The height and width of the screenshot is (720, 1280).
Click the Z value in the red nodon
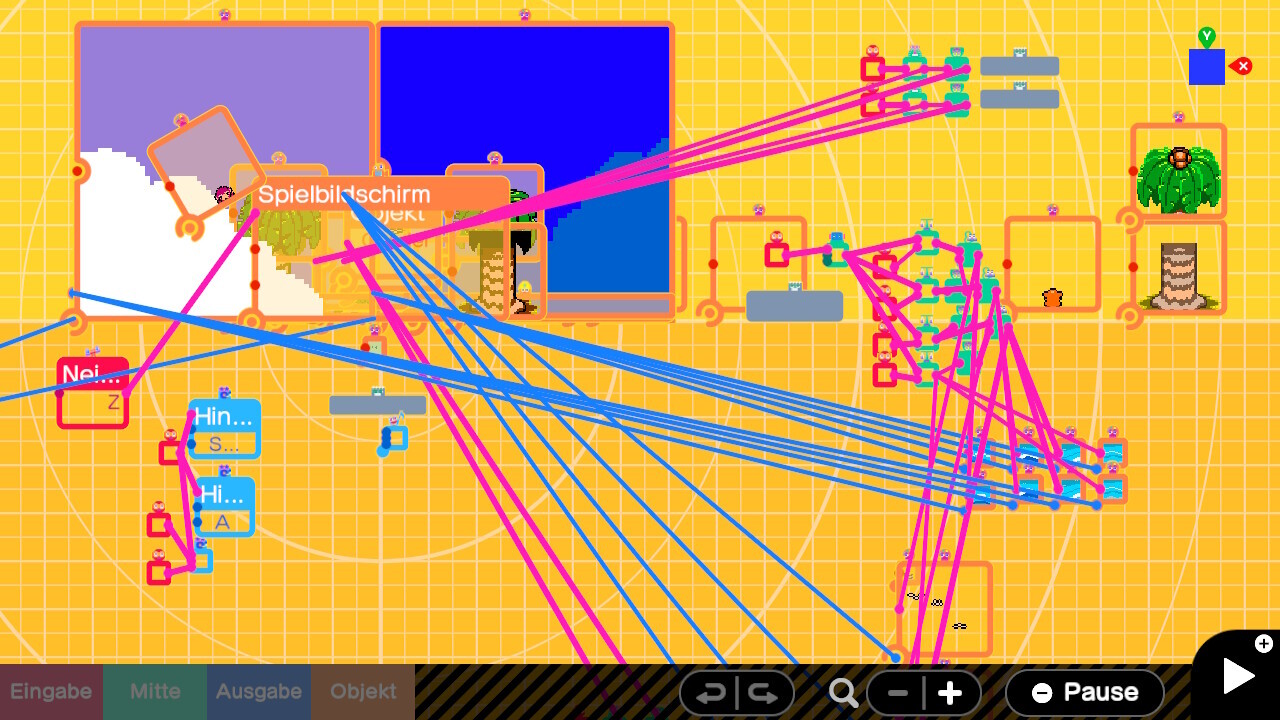point(113,403)
